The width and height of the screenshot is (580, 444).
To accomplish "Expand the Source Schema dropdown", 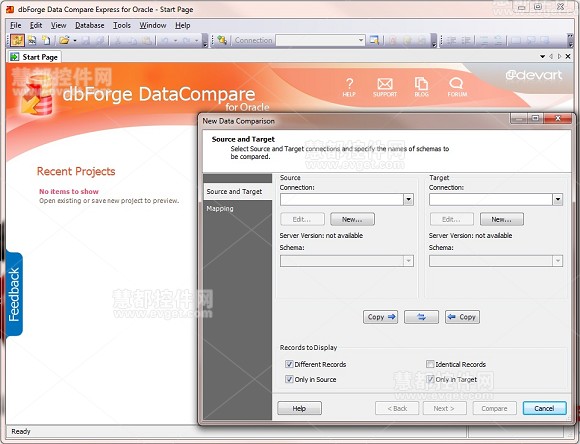I will [408, 261].
